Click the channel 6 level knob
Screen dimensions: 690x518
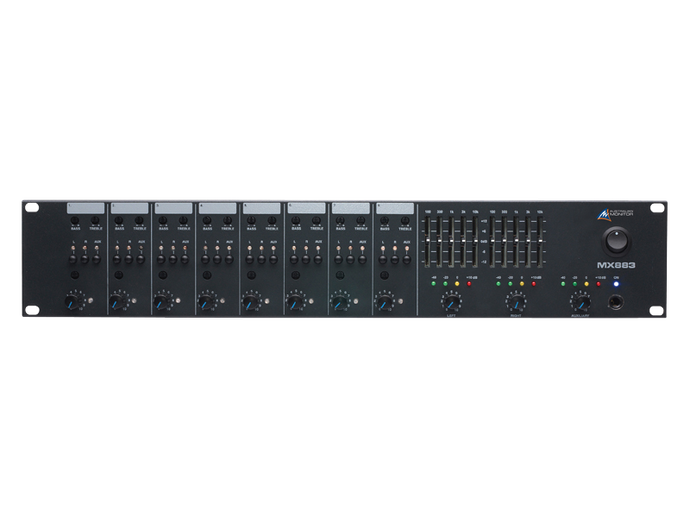pyautogui.click(x=293, y=302)
